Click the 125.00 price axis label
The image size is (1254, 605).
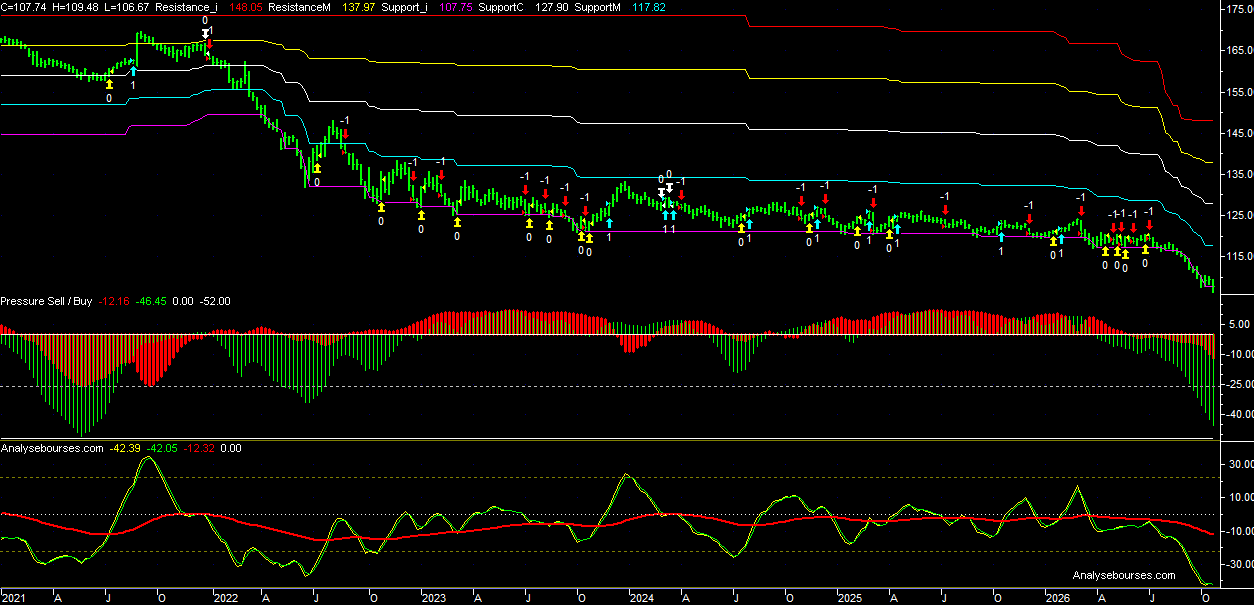(1239, 215)
